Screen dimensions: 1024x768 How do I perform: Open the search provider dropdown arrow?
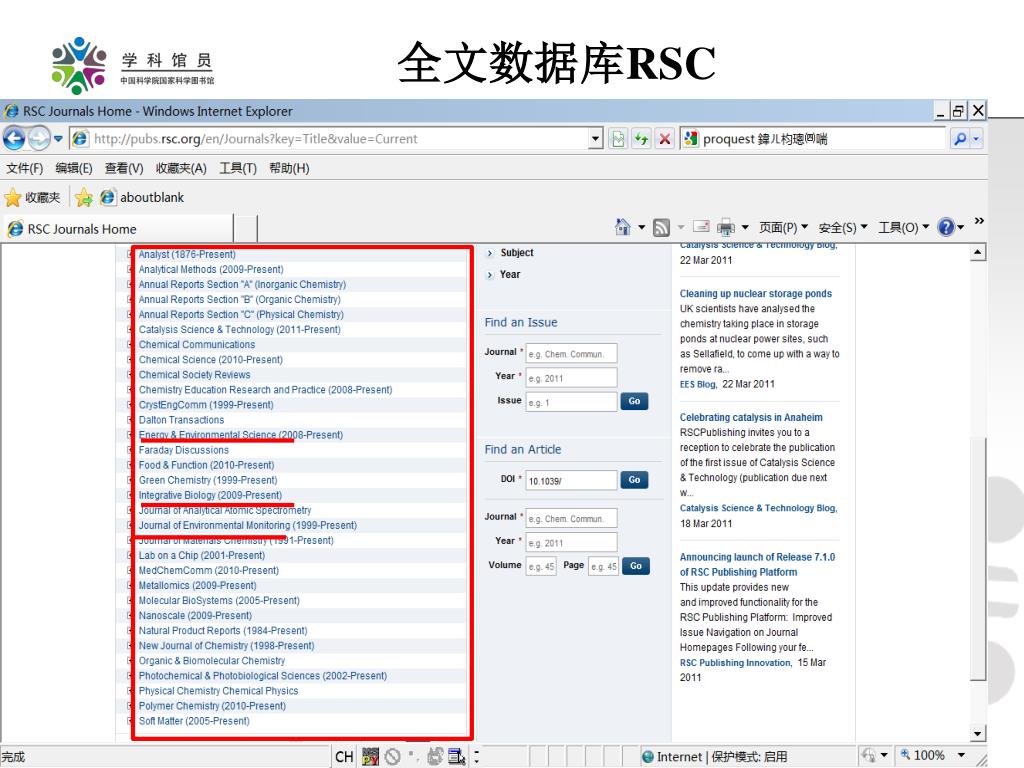point(976,138)
